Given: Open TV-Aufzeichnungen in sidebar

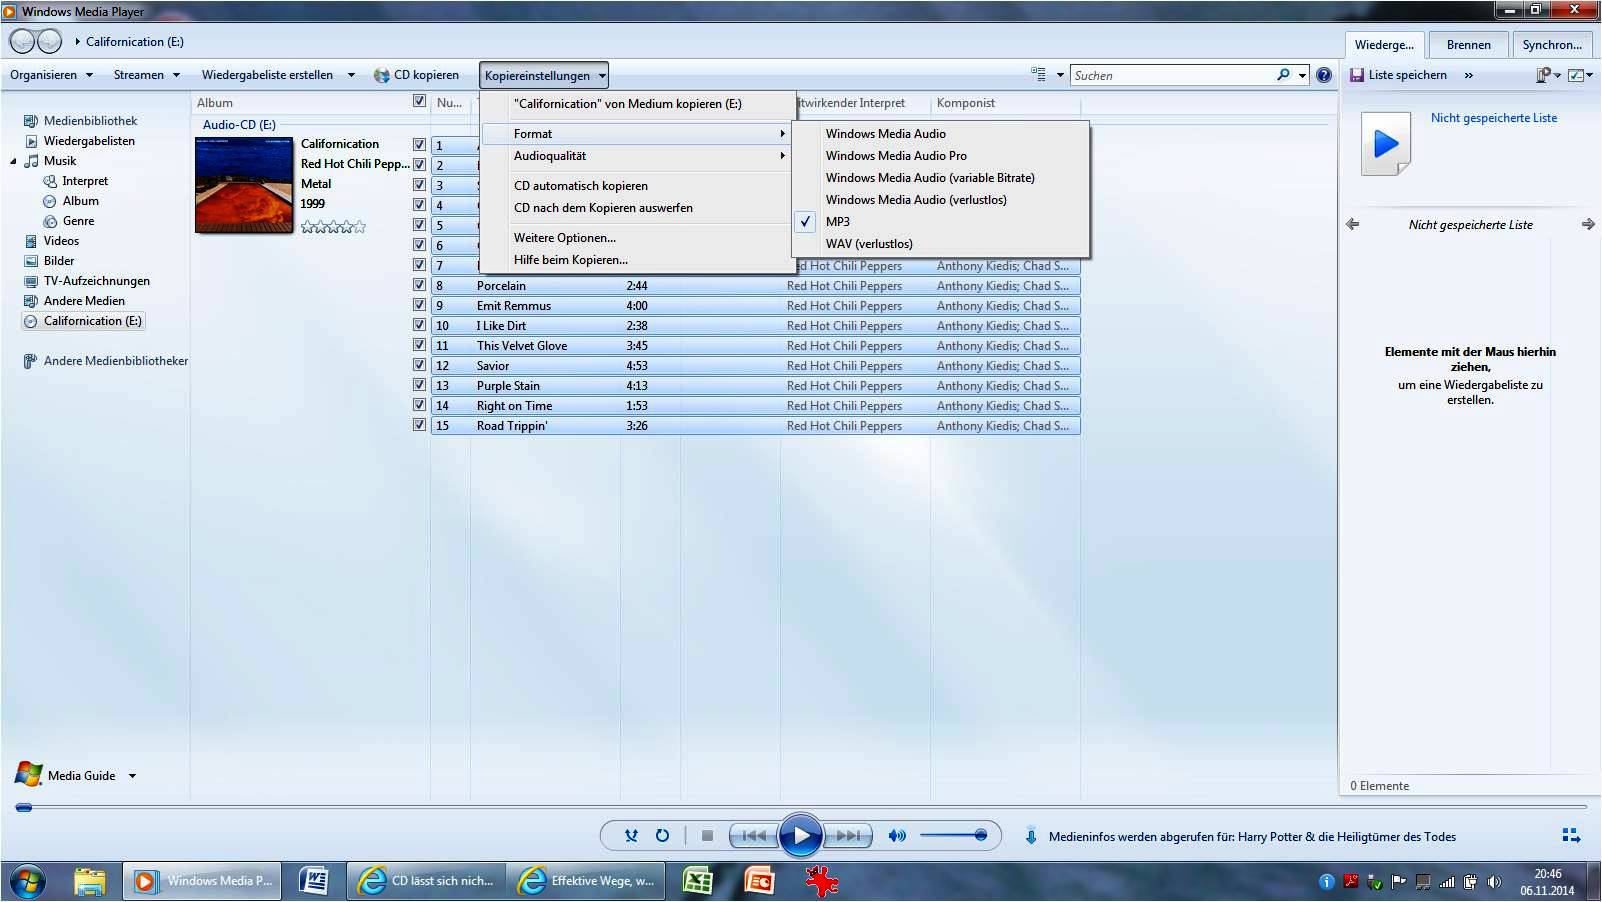Looking at the screenshot, I should pyautogui.click(x=86, y=281).
